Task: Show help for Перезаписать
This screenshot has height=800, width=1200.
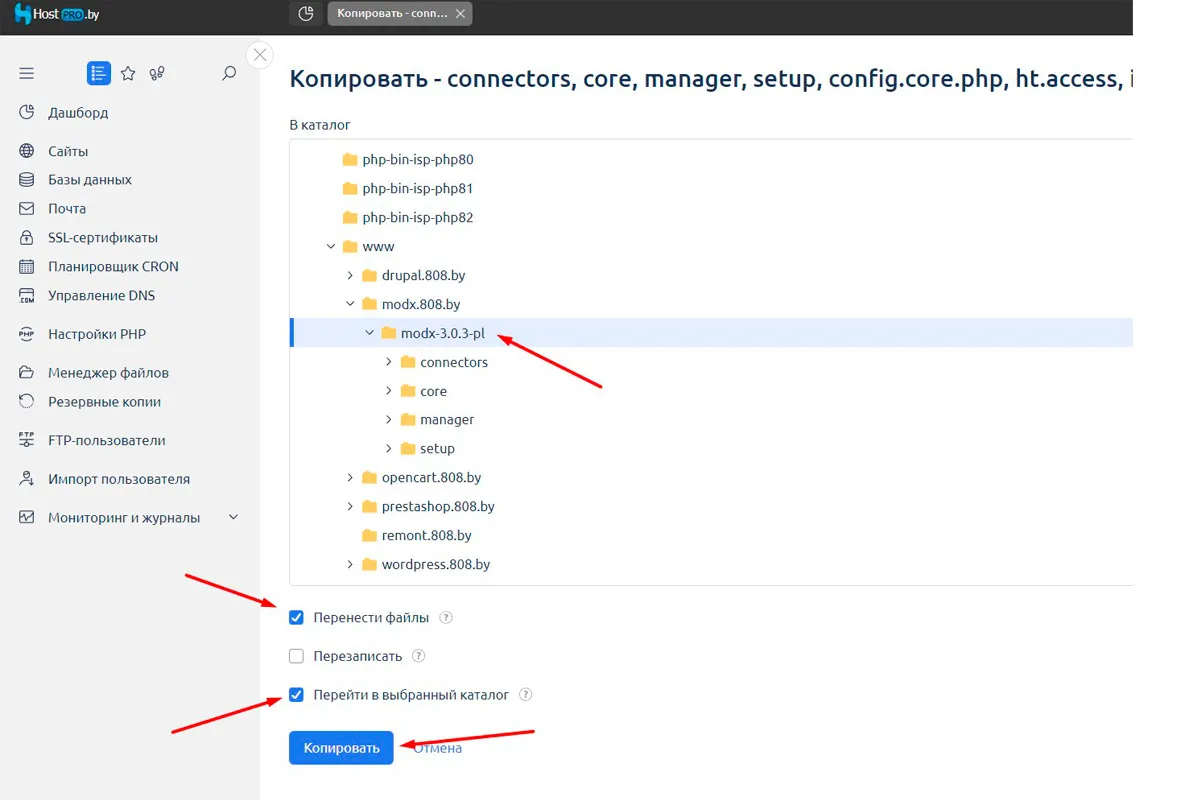Action: coord(419,657)
